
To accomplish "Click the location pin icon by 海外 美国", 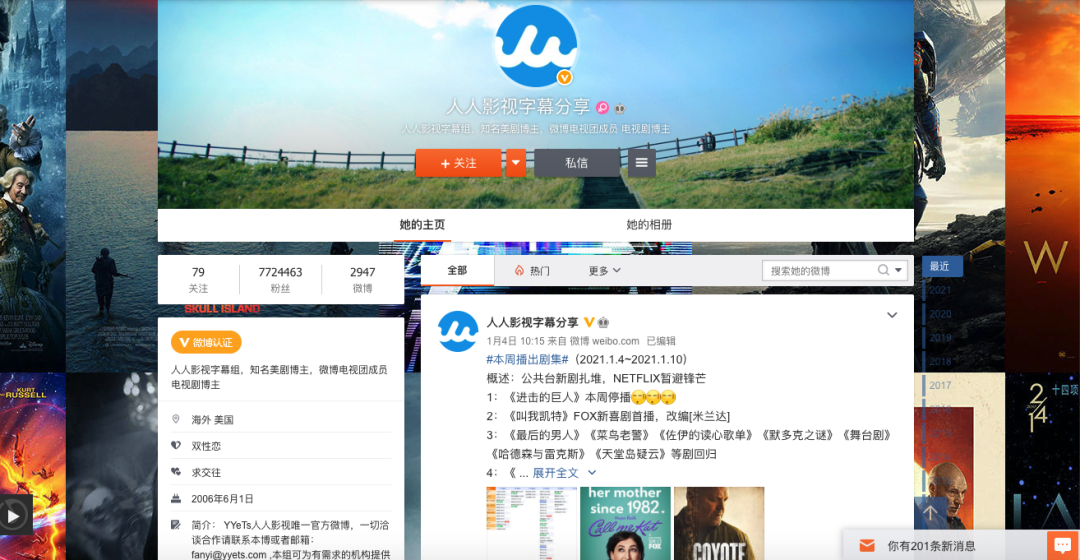I will [176, 419].
